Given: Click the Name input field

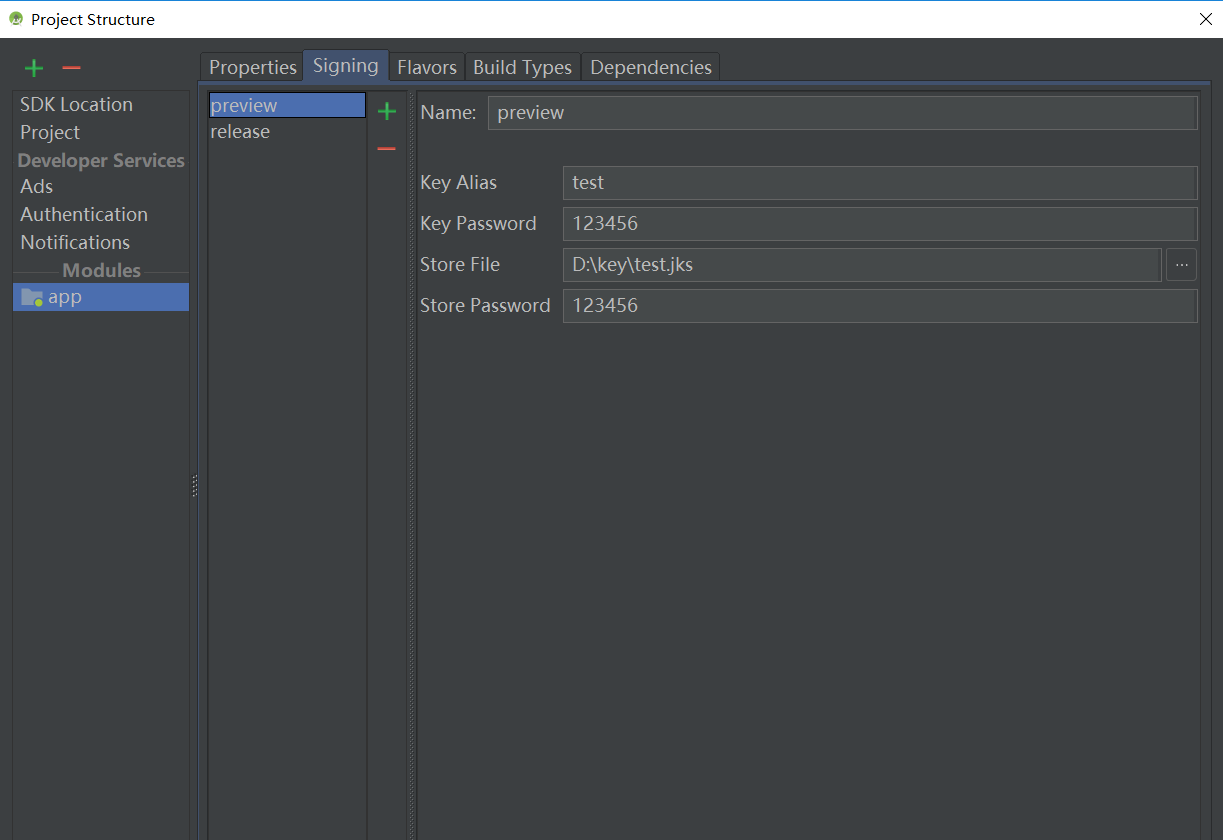Looking at the screenshot, I should pyautogui.click(x=842, y=113).
